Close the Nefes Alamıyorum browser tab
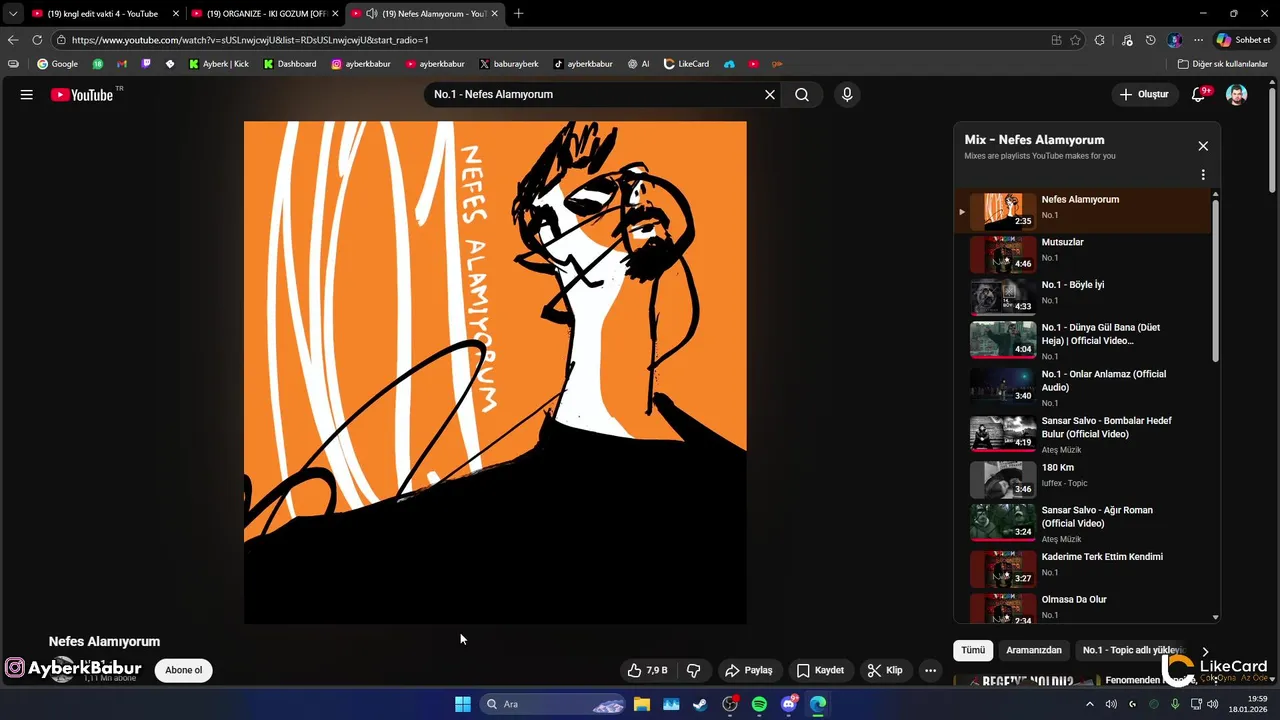1280x720 pixels. pyautogui.click(x=494, y=14)
